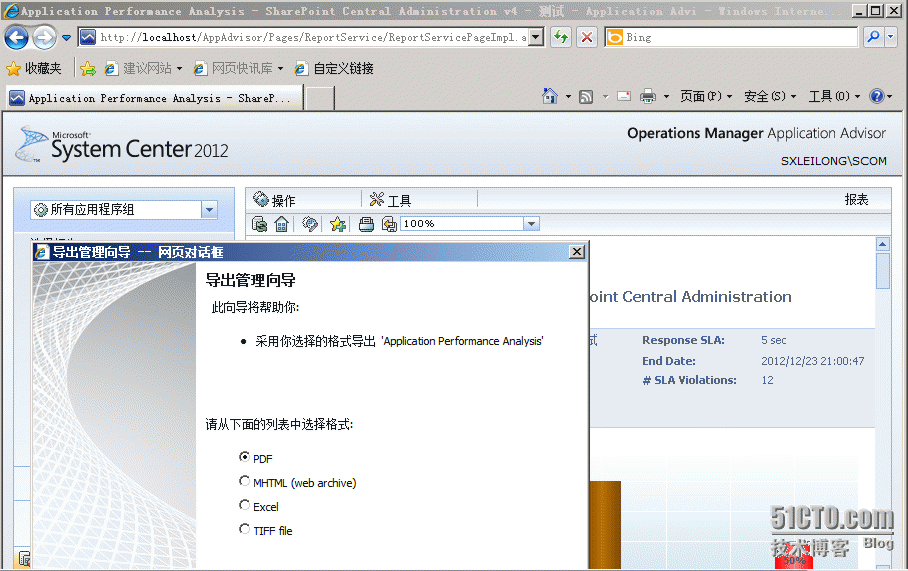The height and width of the screenshot is (571, 908).
Task: Open the 所有应用程序组 application group combo box
Action: (124, 209)
